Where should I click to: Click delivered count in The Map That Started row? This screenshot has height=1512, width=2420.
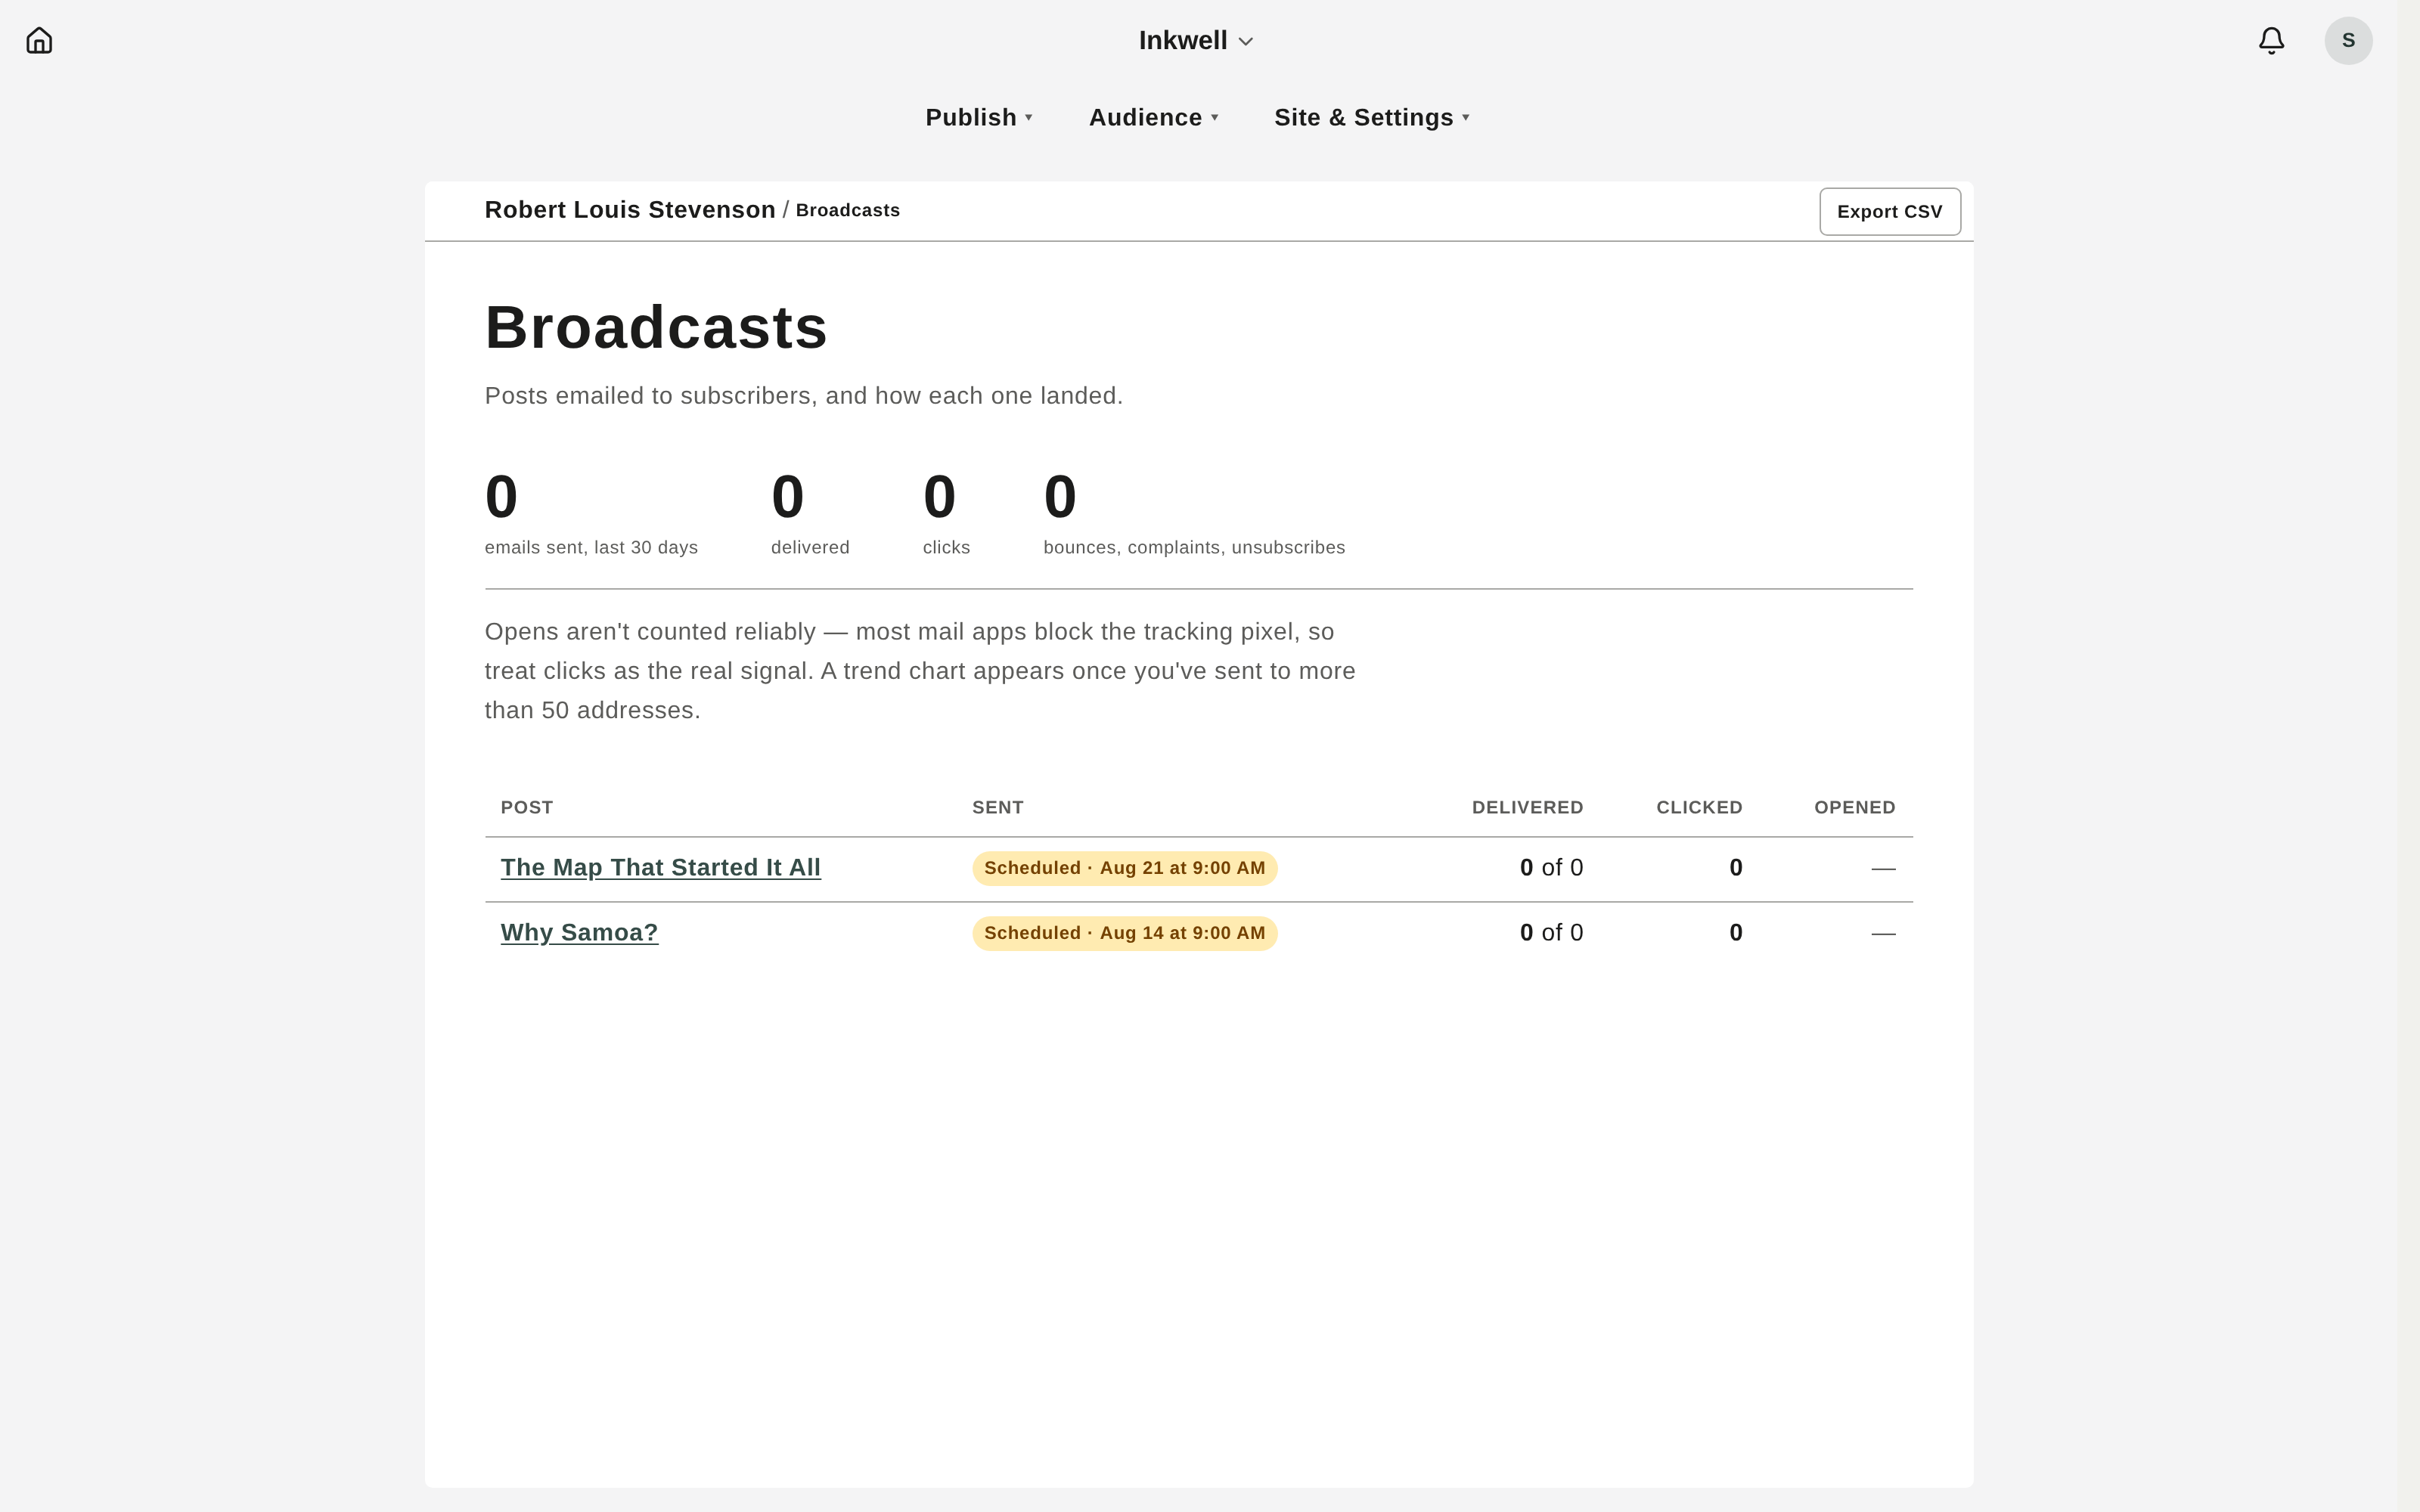(1552, 868)
